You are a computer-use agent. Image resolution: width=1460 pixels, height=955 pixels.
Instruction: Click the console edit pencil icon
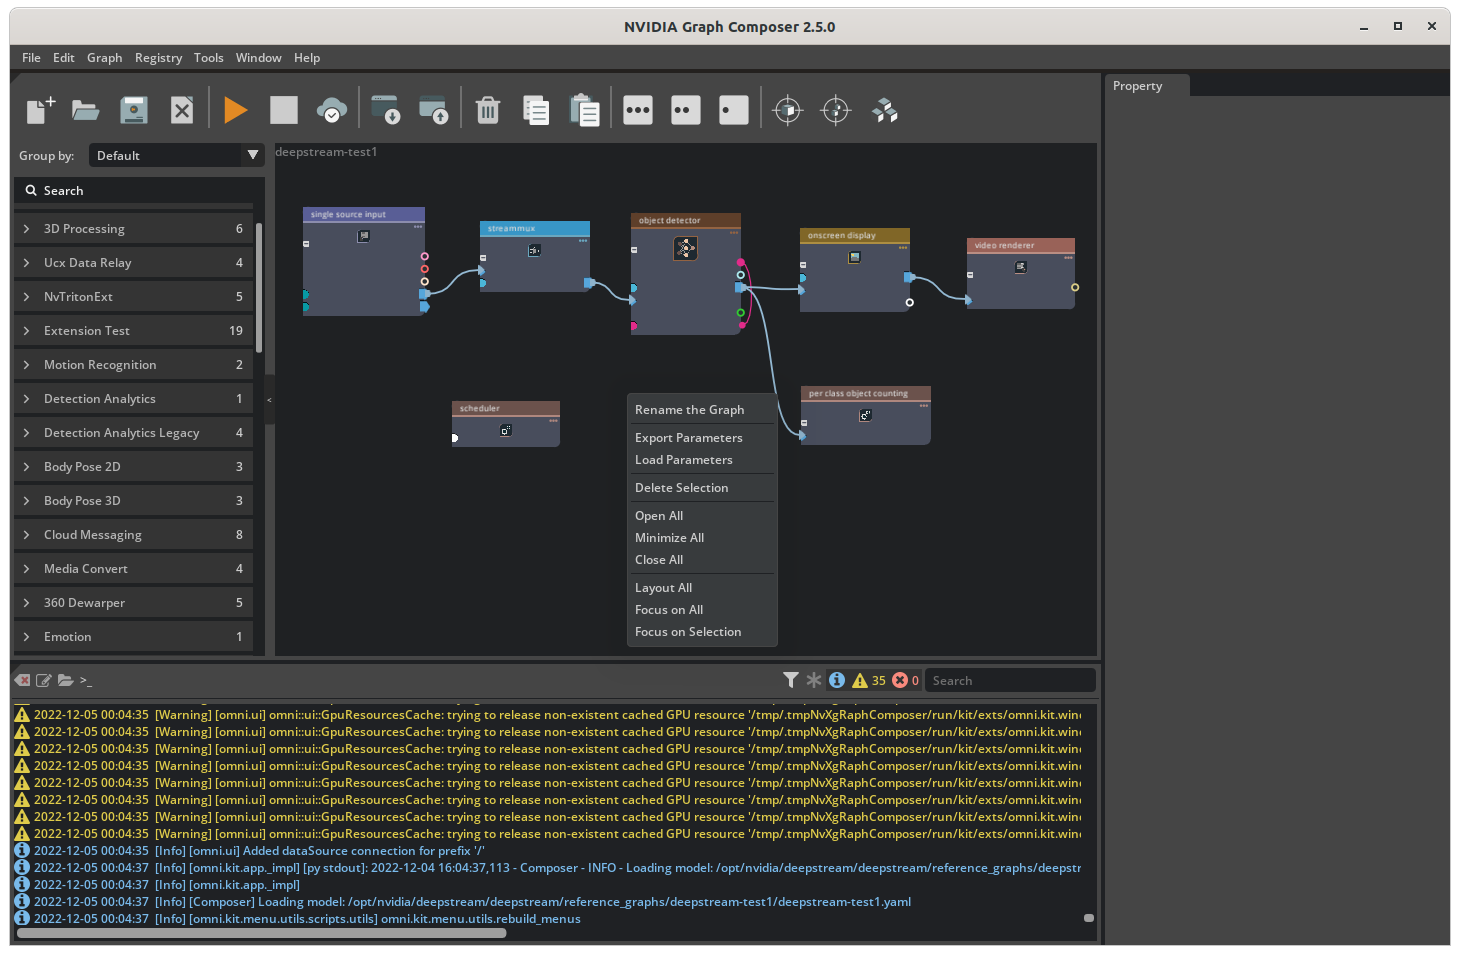pyautogui.click(x=44, y=680)
